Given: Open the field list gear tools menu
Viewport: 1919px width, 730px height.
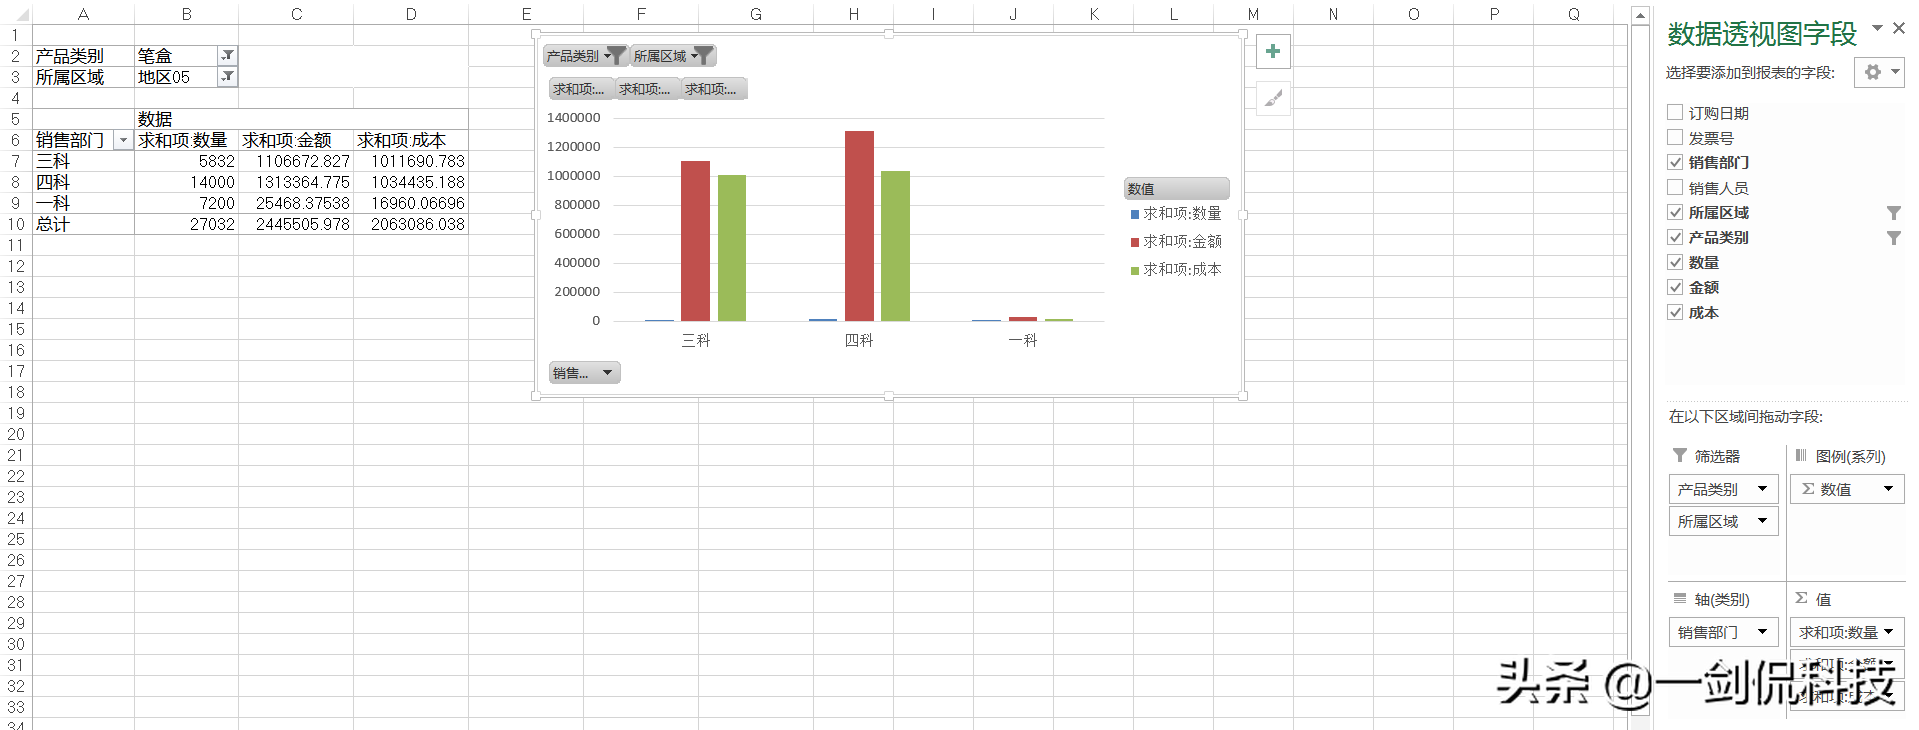Looking at the screenshot, I should [1879, 72].
